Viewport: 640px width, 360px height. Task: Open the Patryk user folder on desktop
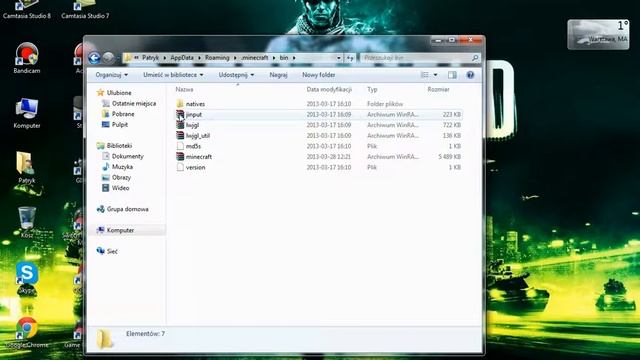pyautogui.click(x=27, y=167)
